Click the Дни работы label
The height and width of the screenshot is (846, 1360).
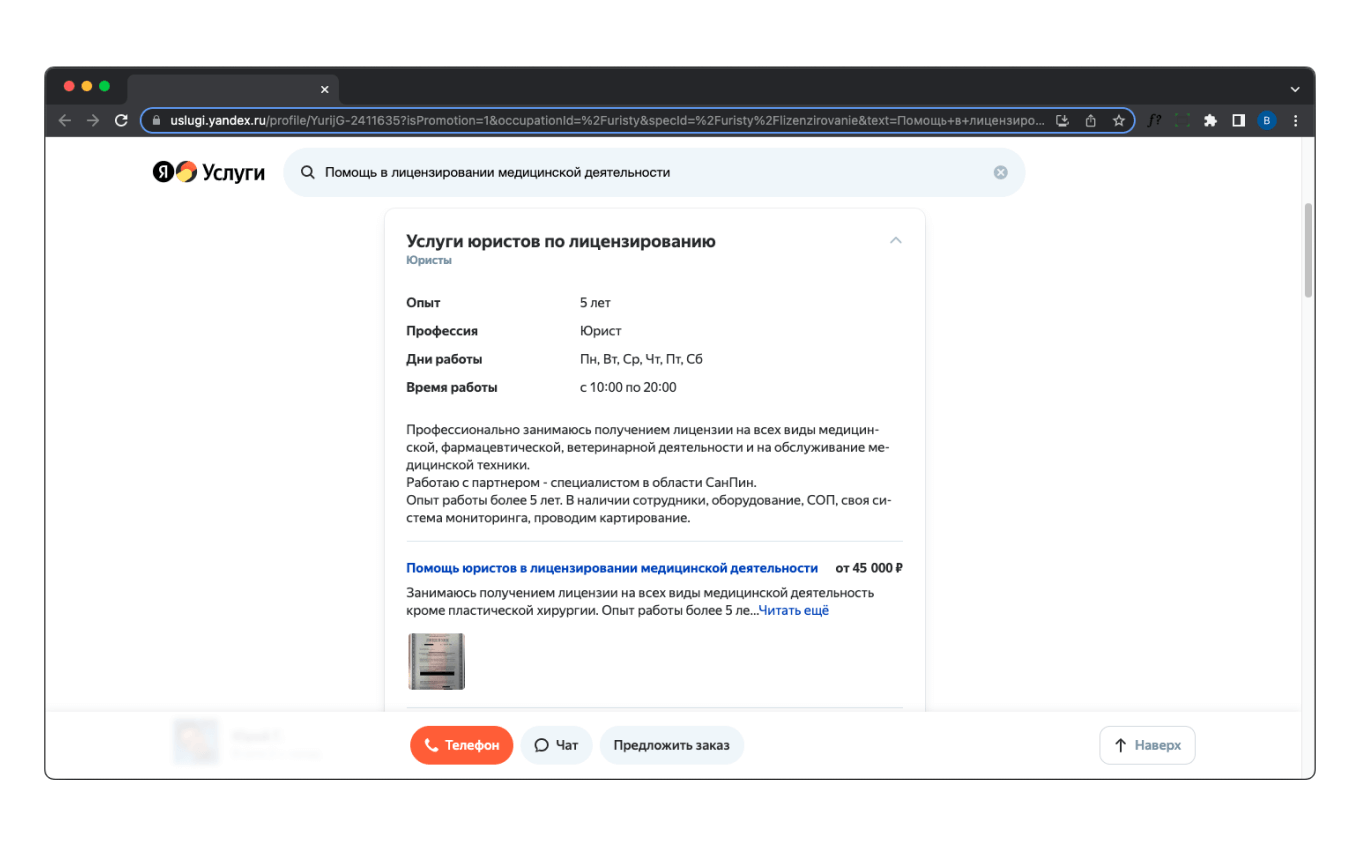click(x=444, y=359)
